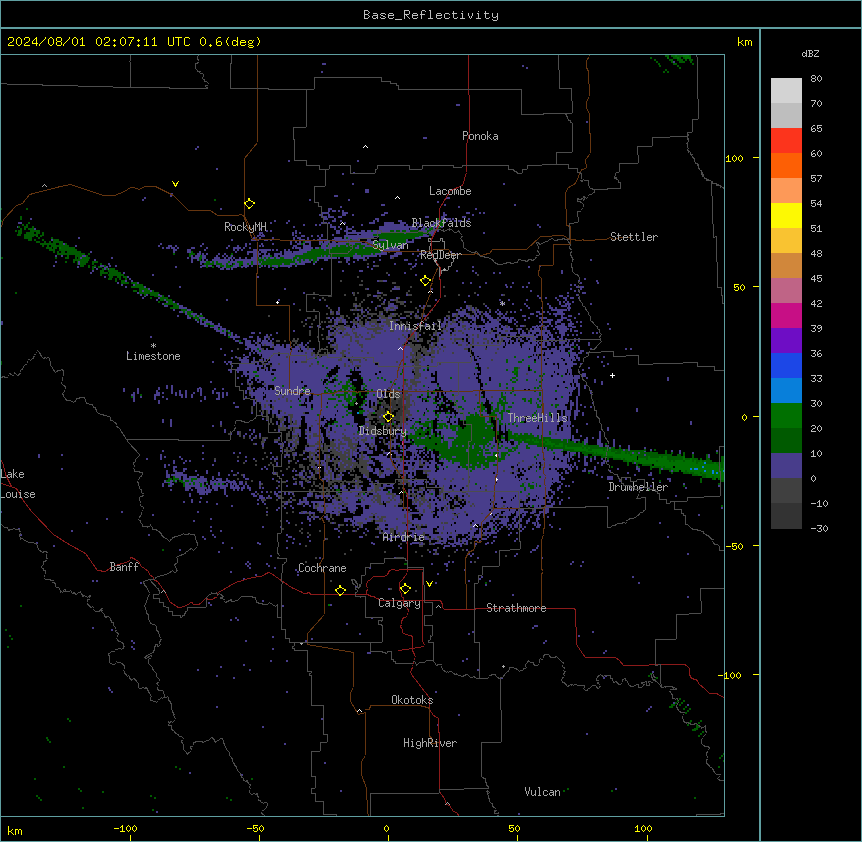Image resolution: width=862 pixels, height=842 pixels.
Task: Click the Banff label
Action: 124,567
